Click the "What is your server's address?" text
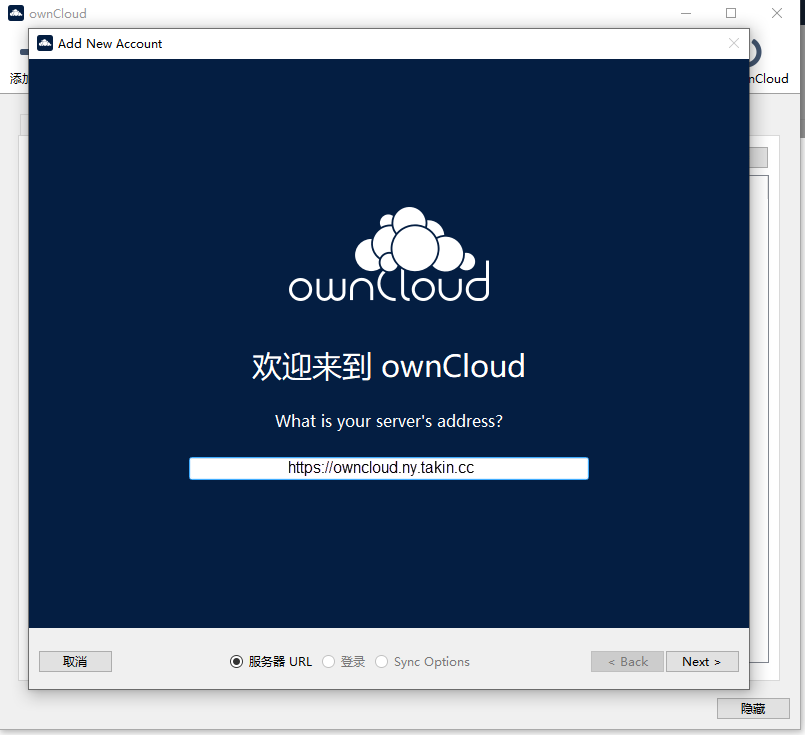This screenshot has height=735, width=805. click(x=389, y=421)
